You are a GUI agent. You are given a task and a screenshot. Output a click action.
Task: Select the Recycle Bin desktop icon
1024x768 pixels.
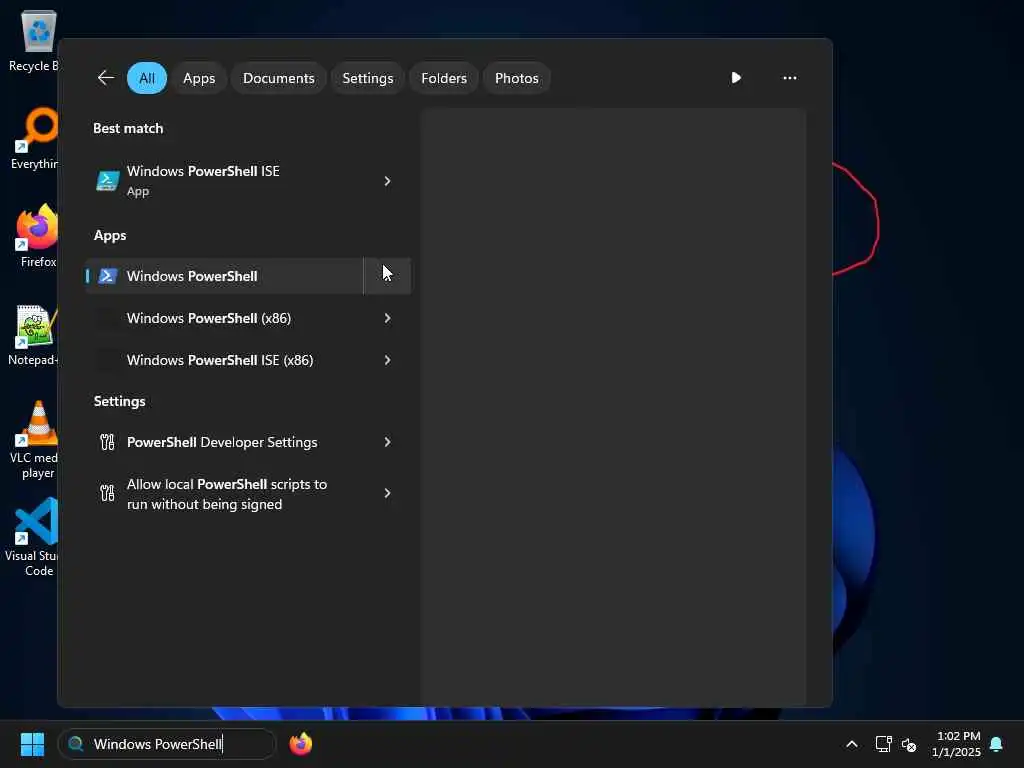(35, 41)
